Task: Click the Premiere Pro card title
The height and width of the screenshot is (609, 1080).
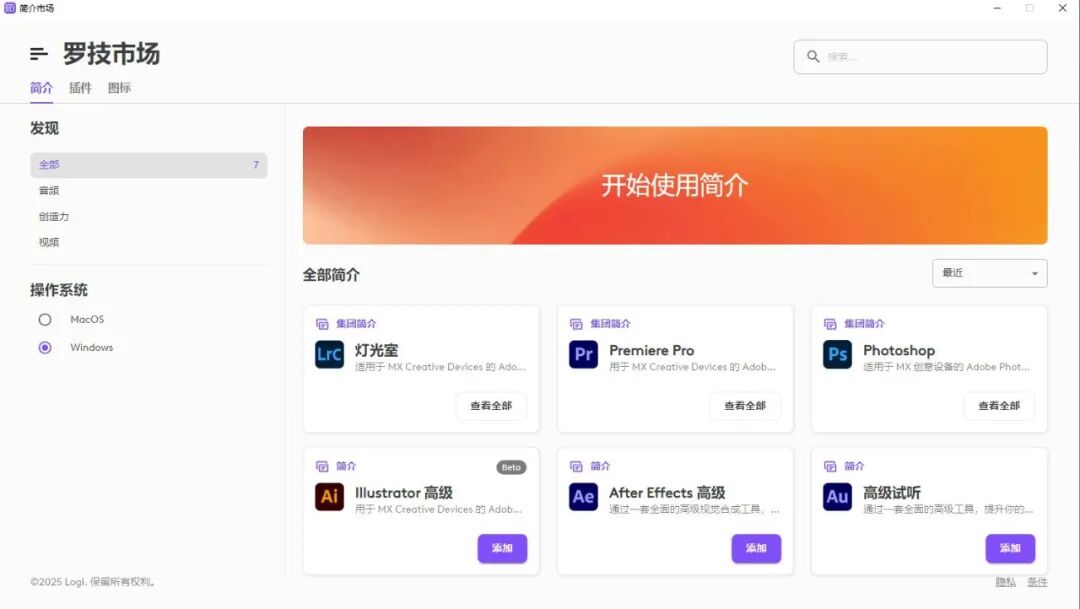Action: 652,351
